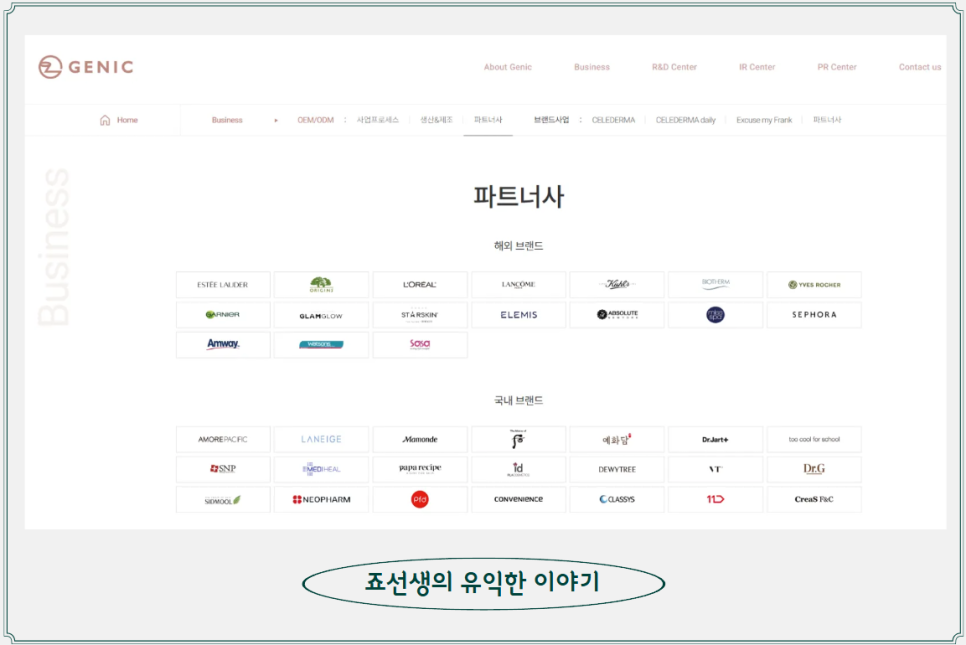
Task: Open the Business top menu
Action: click(x=591, y=67)
